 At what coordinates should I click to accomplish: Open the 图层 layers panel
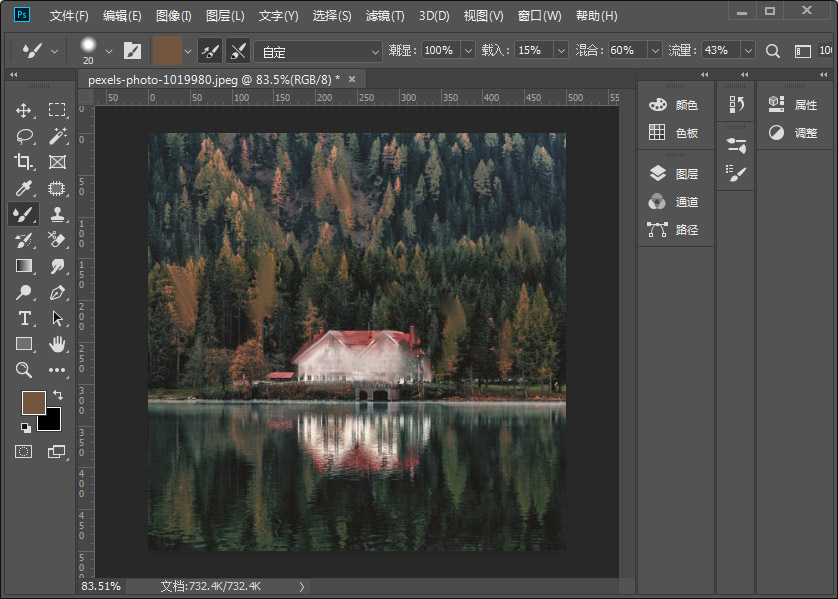(x=673, y=174)
